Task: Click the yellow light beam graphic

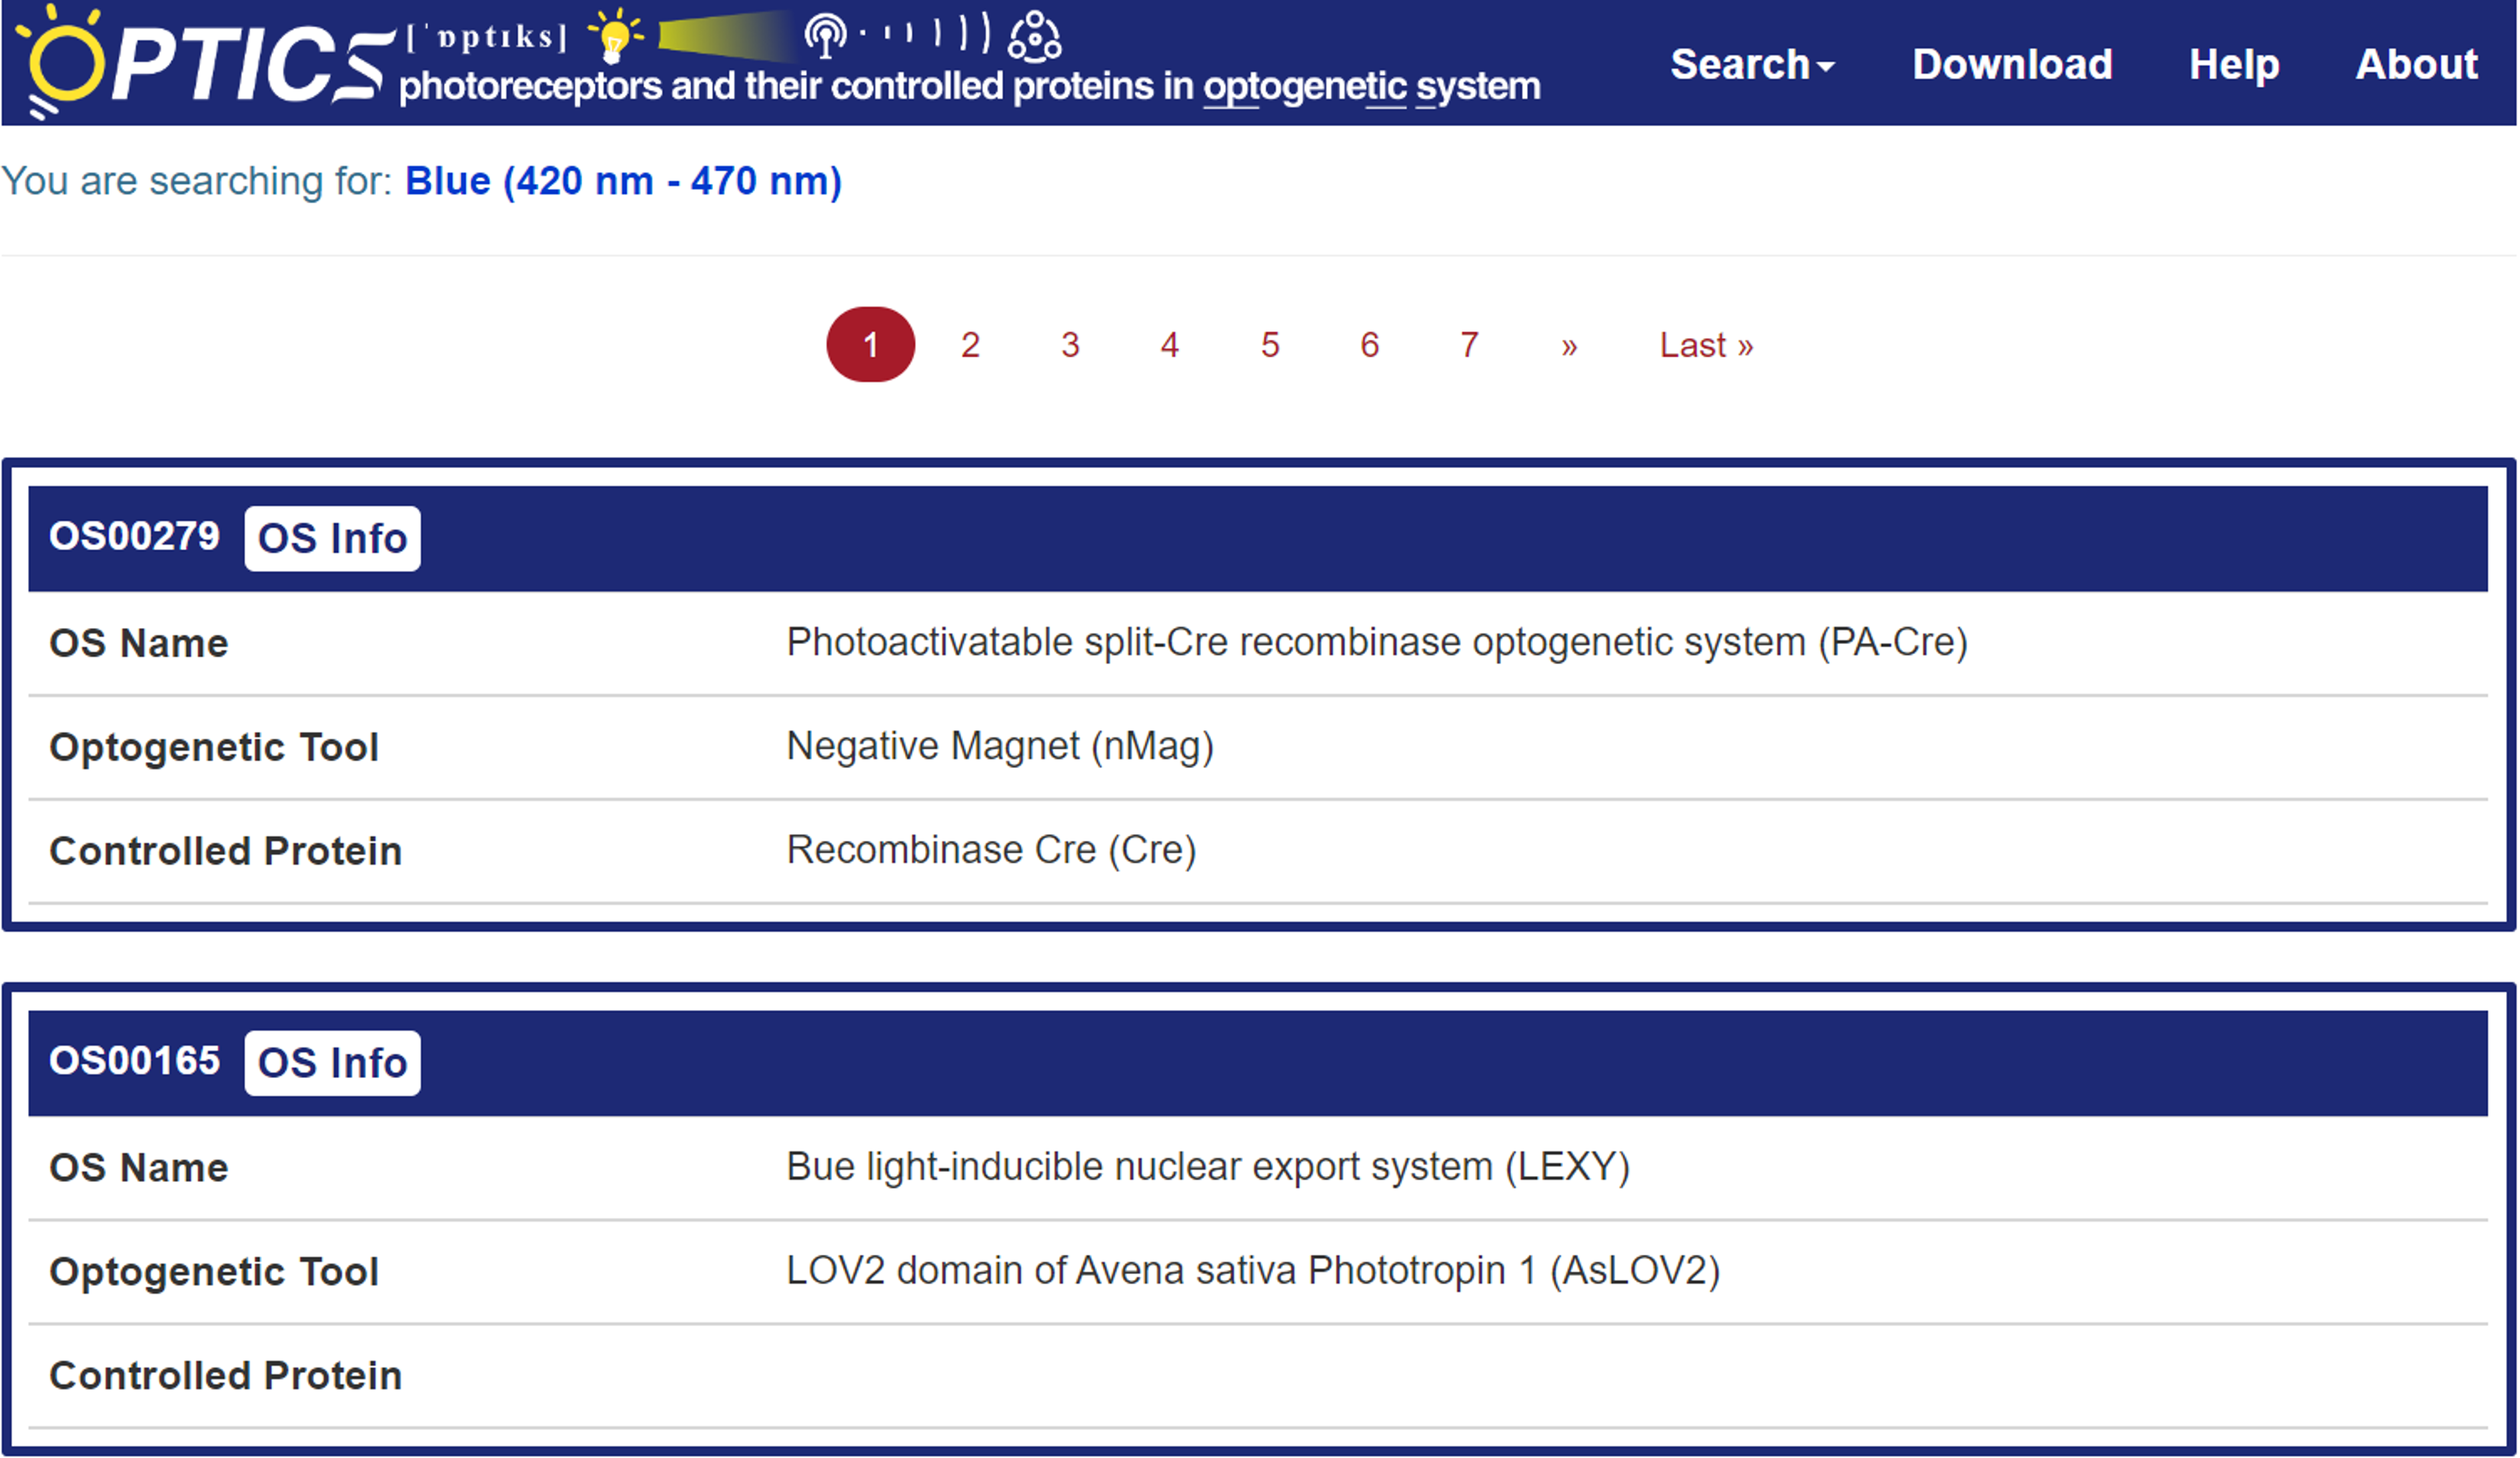Action: point(722,35)
